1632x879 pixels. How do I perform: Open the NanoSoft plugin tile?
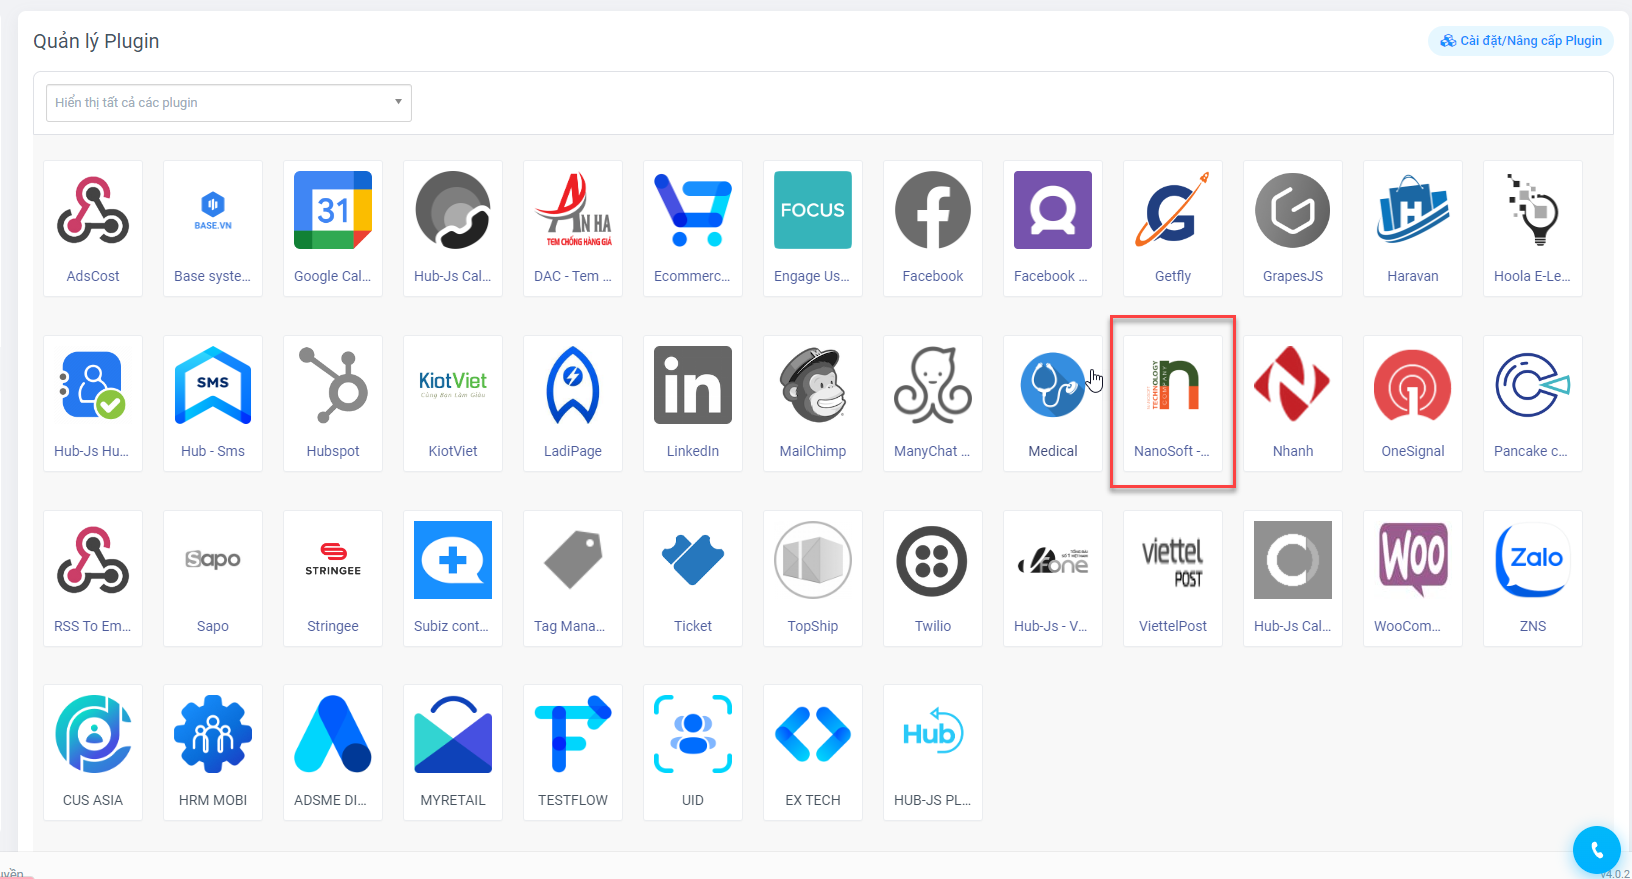(x=1172, y=402)
